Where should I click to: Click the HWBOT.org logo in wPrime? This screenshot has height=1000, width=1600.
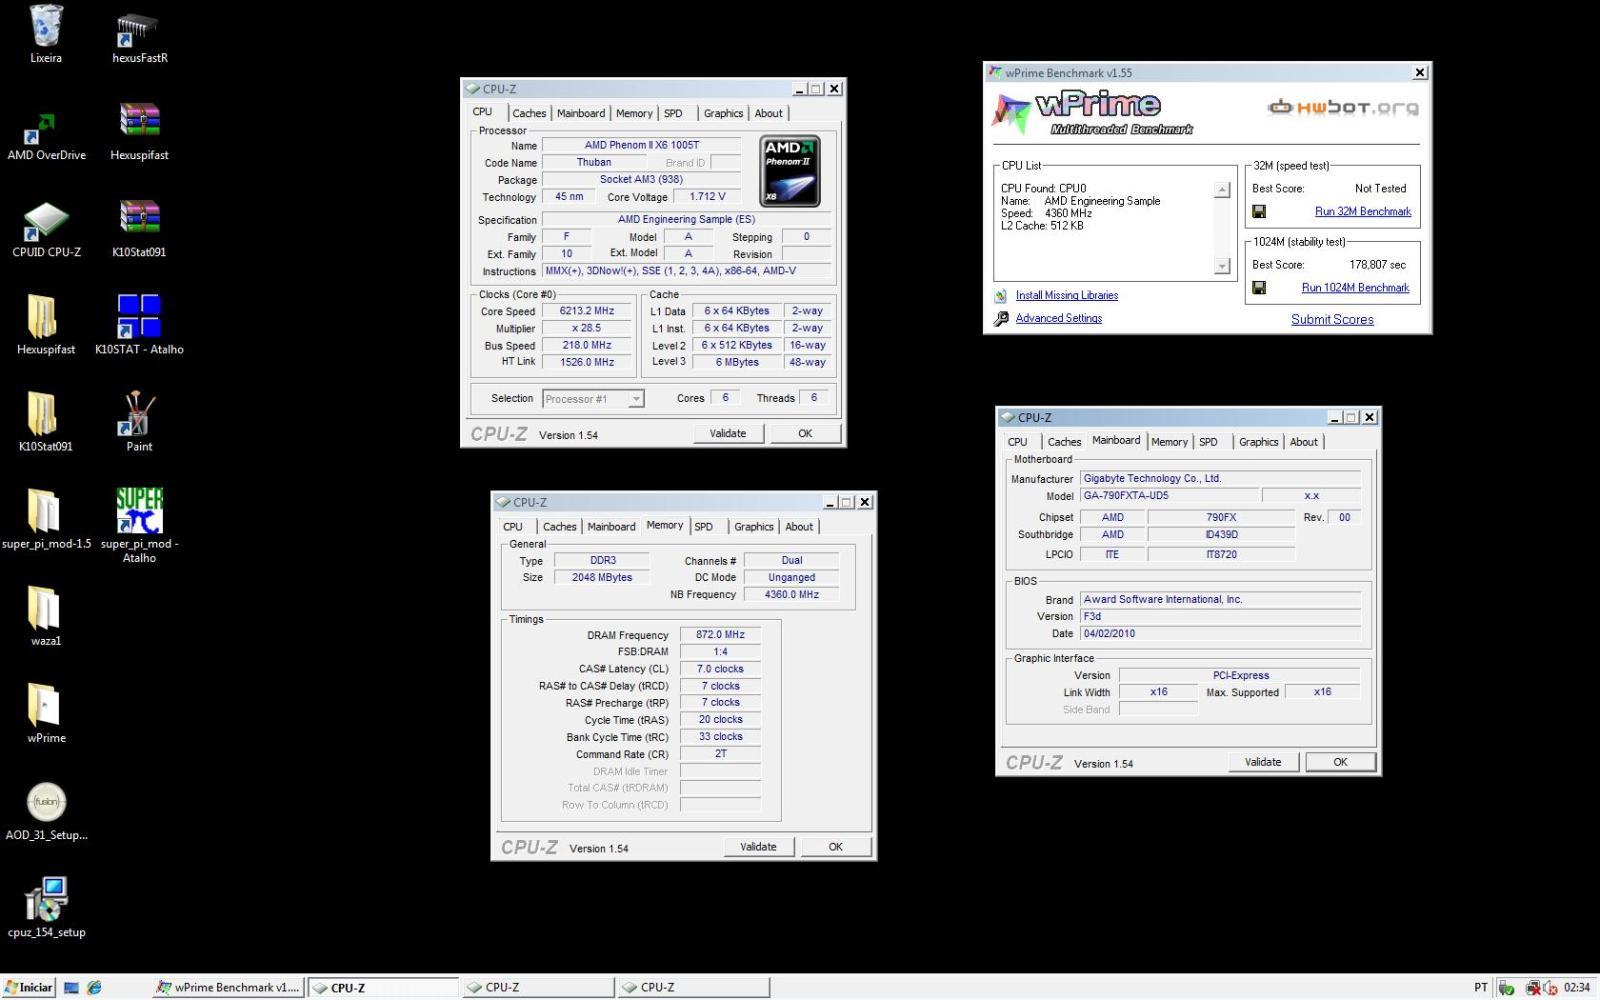(x=1343, y=107)
